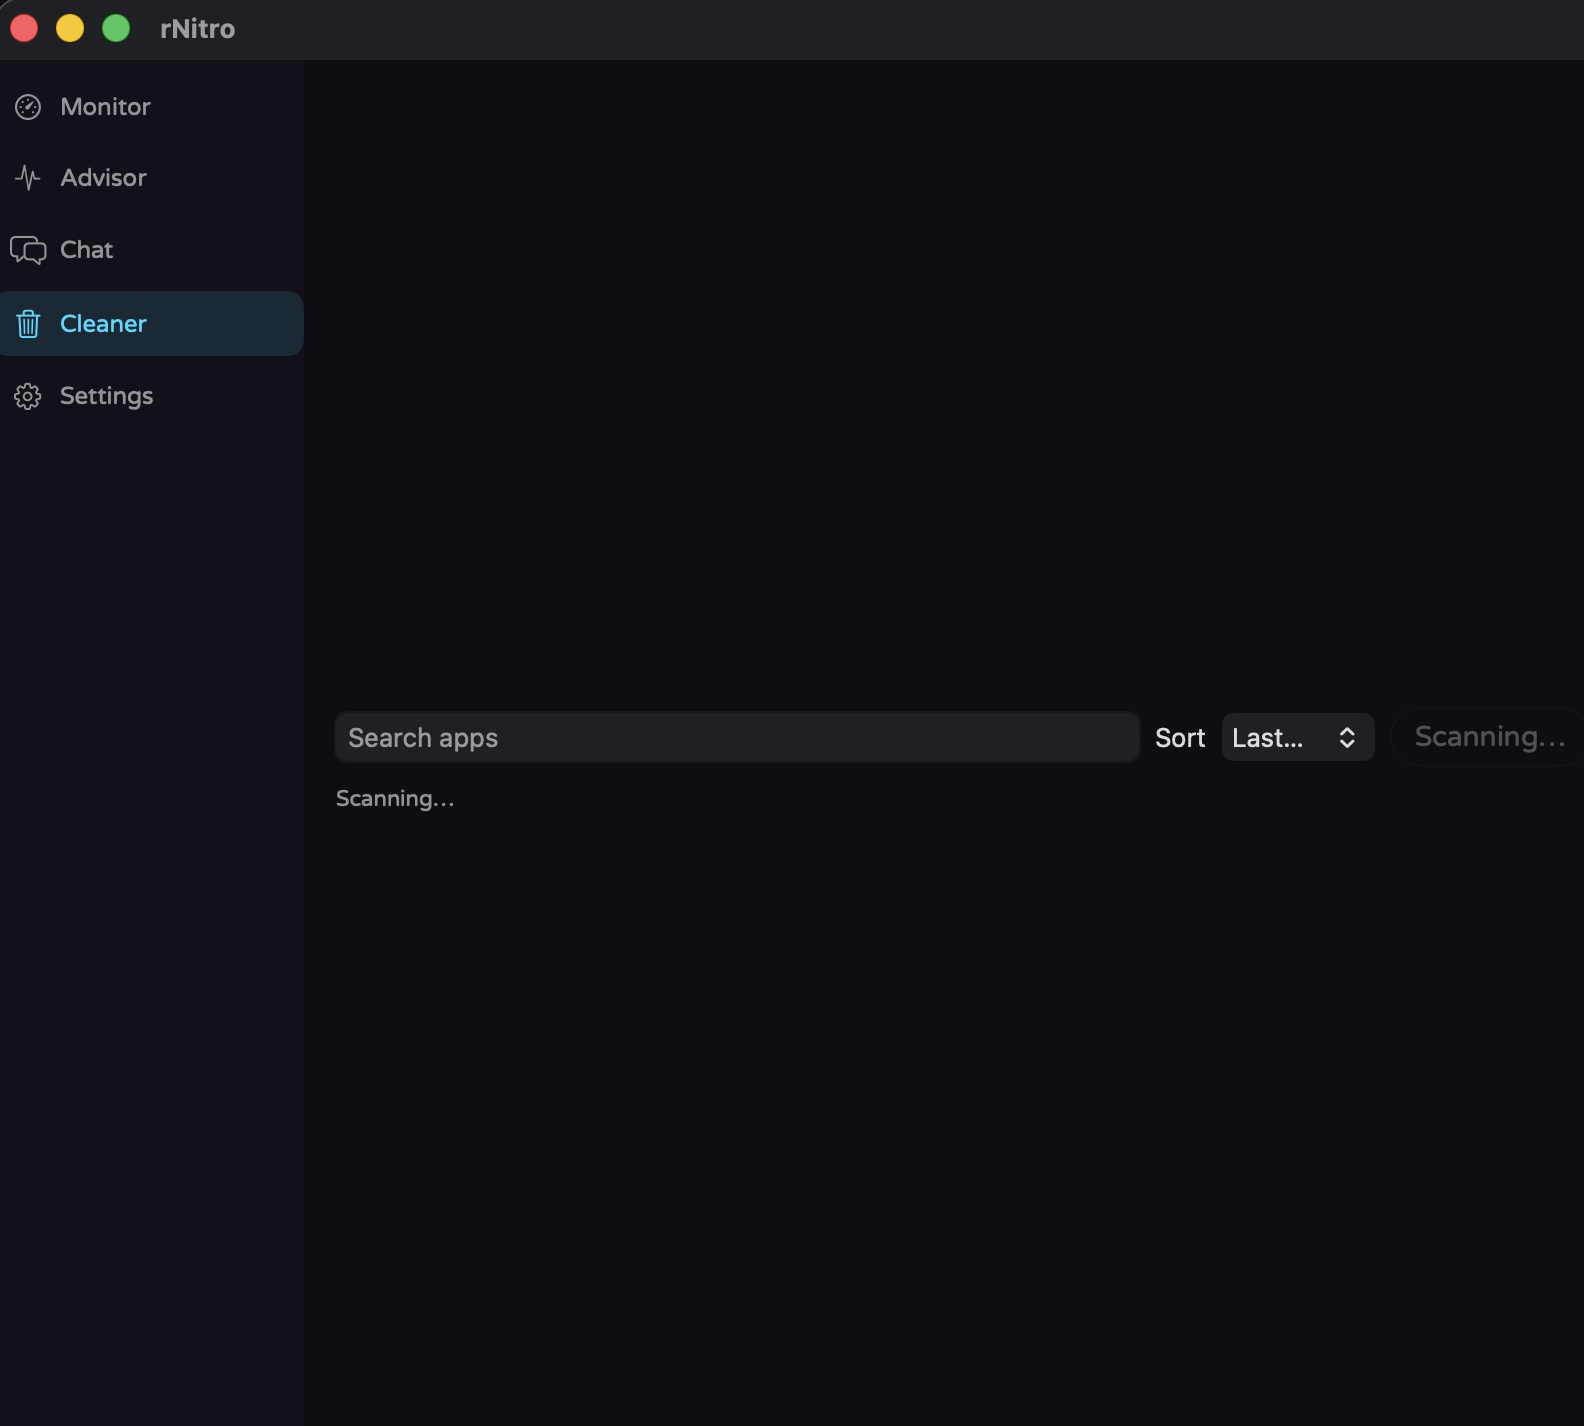Open the Sort dropdown showing Last…
This screenshot has width=1584, height=1426.
click(x=1298, y=737)
